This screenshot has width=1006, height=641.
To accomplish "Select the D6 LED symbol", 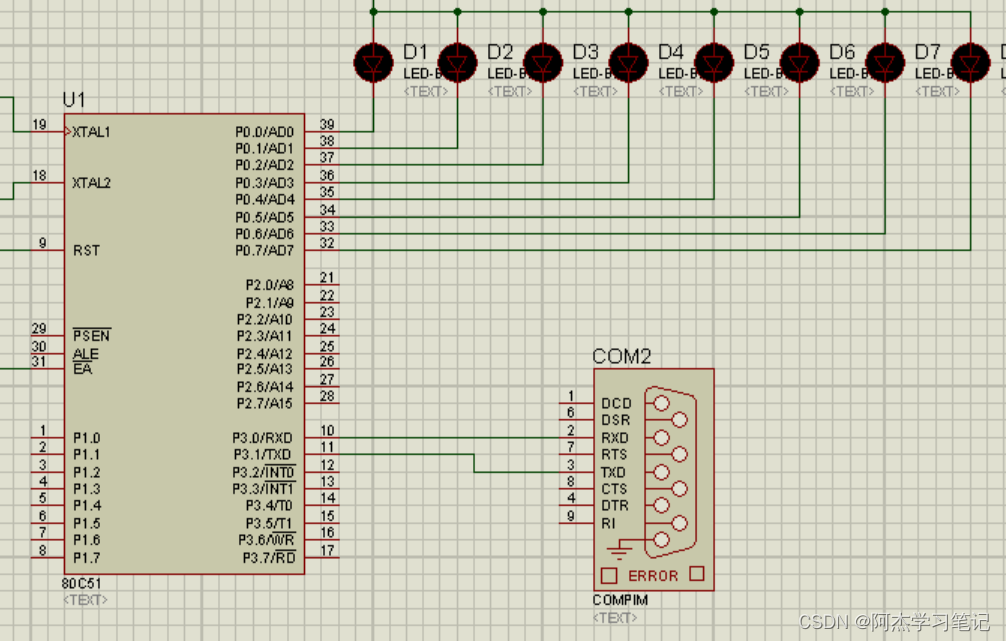I will coord(799,62).
